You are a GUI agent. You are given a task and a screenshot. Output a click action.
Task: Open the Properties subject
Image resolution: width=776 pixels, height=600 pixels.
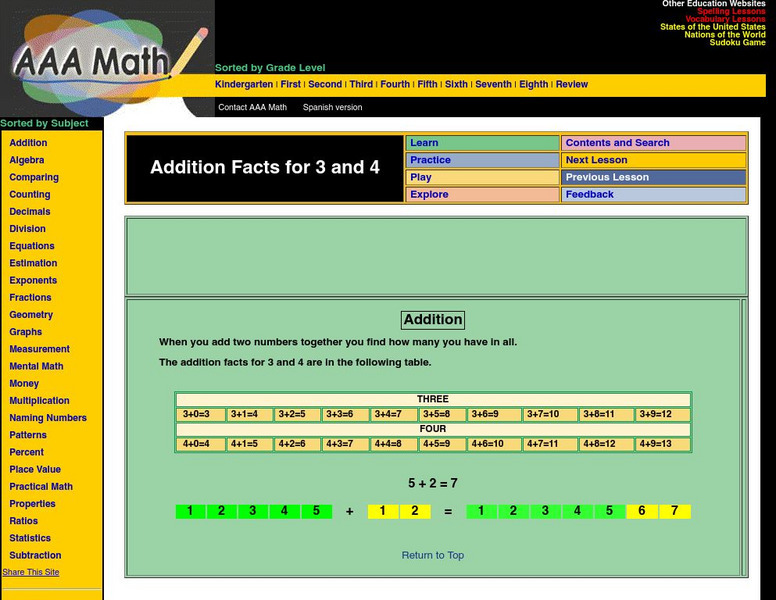32,503
